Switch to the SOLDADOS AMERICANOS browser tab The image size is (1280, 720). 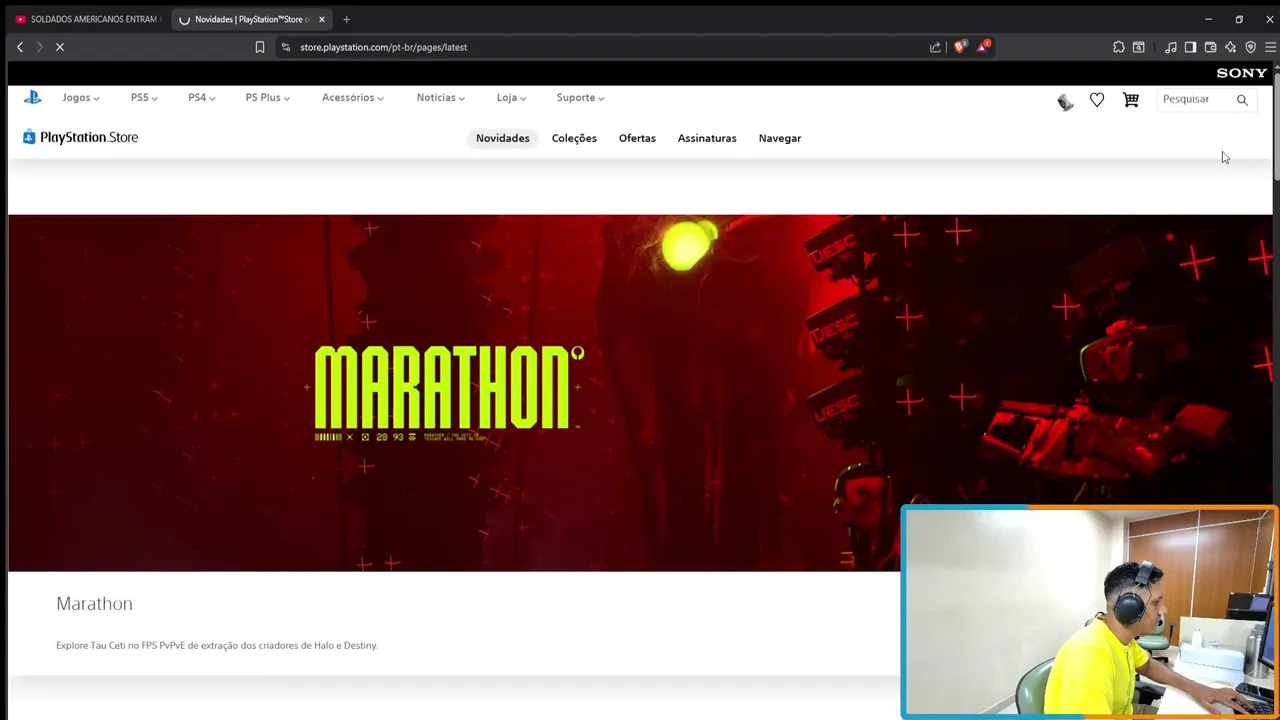click(88, 19)
